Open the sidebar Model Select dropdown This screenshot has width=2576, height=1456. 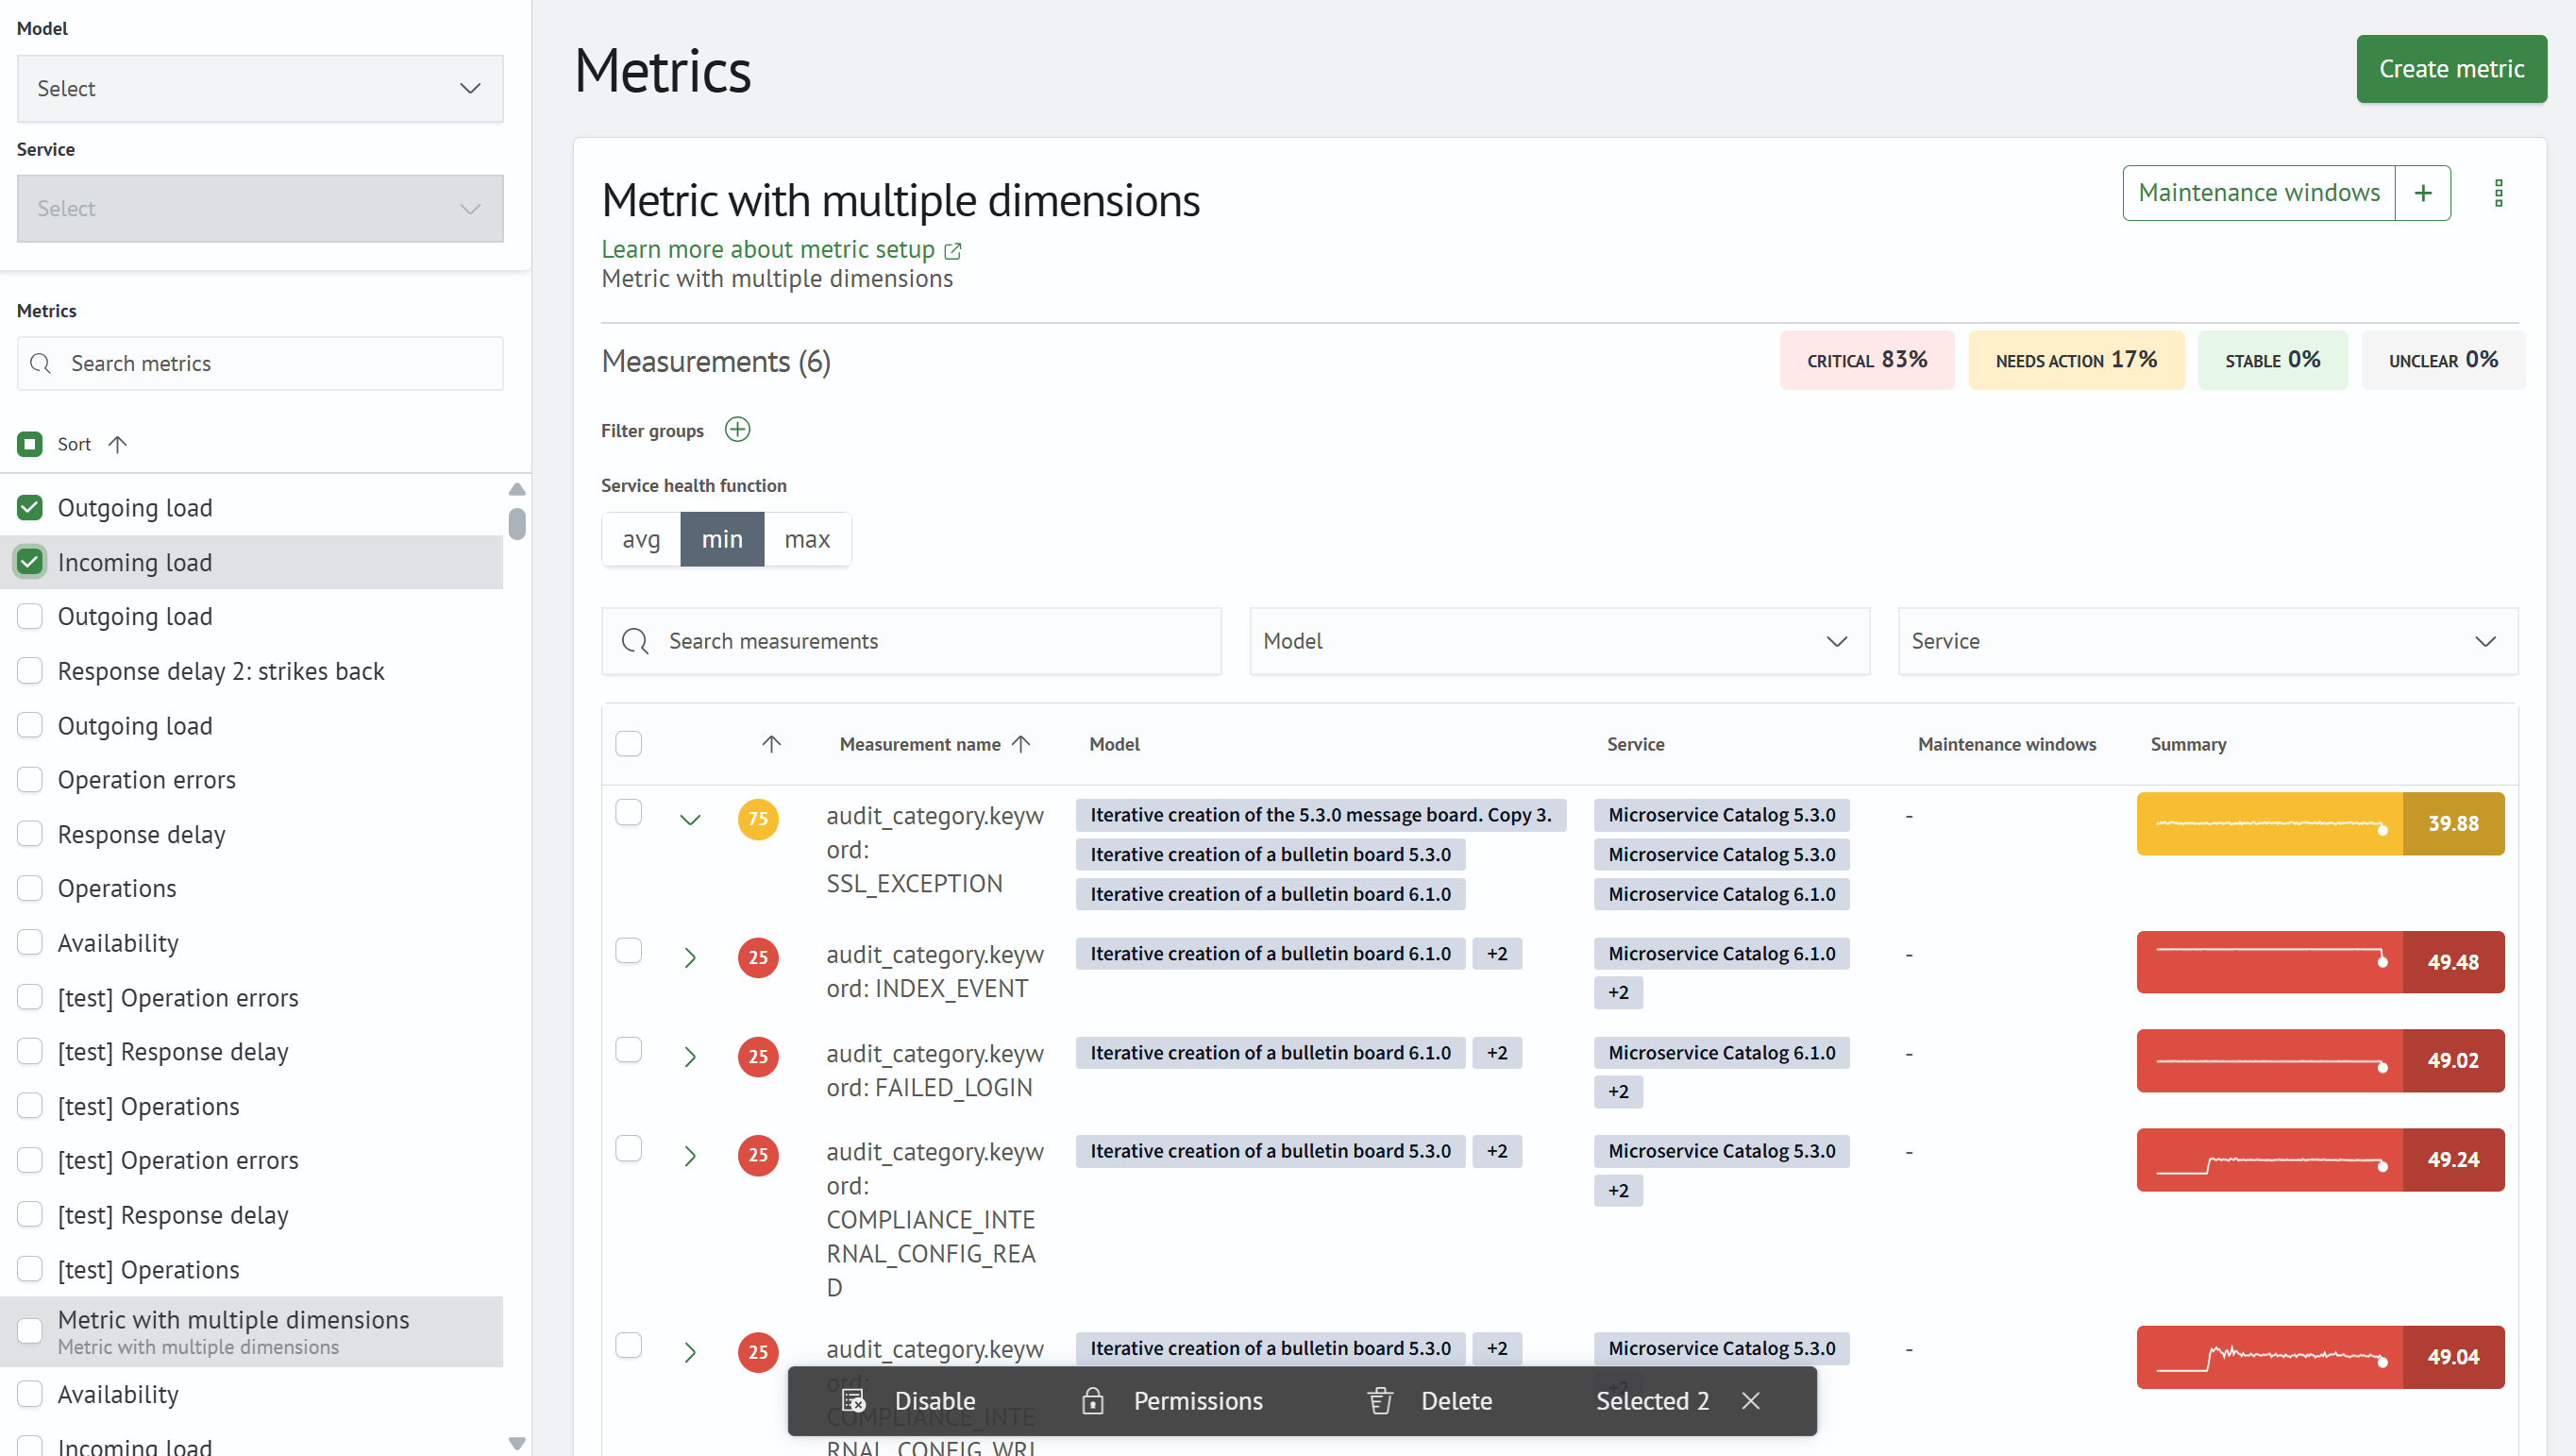point(260,88)
